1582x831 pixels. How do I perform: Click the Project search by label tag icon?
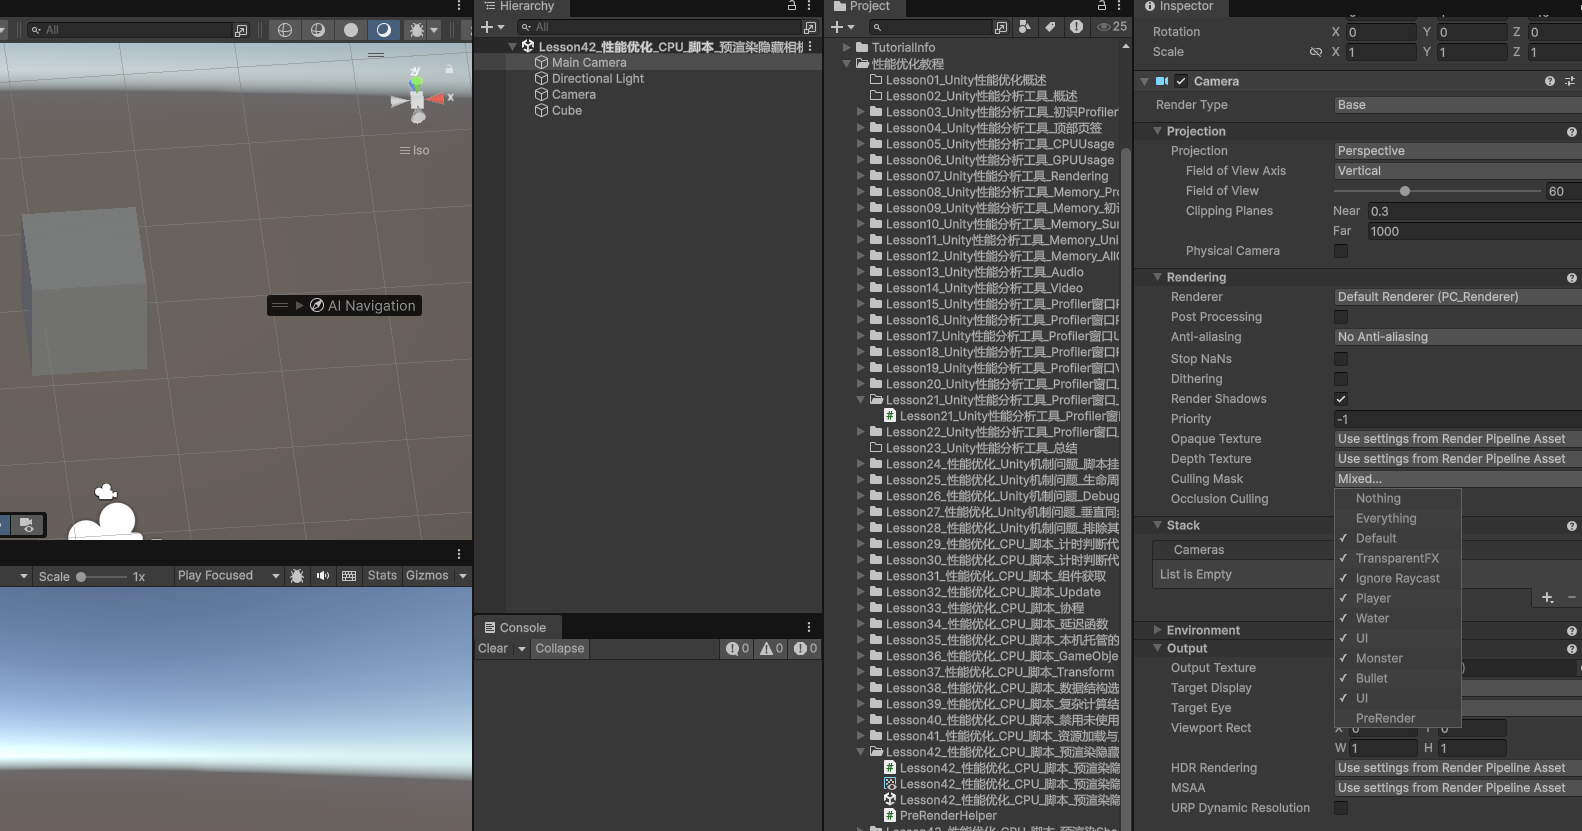1050,27
